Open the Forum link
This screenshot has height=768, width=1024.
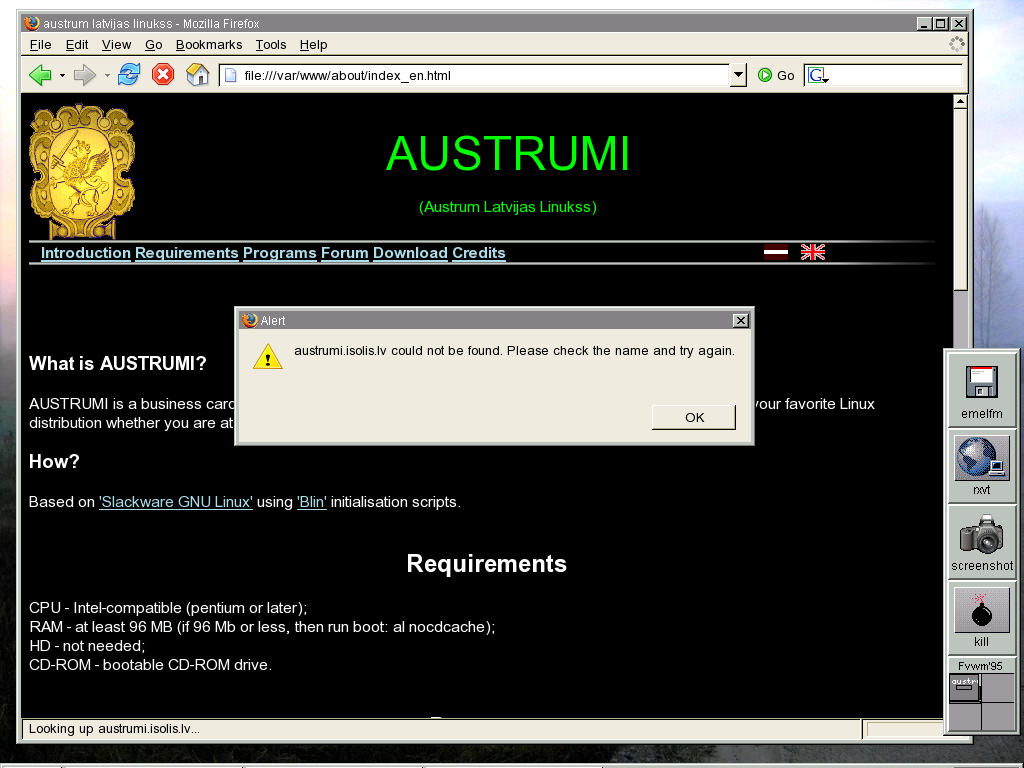pos(345,253)
